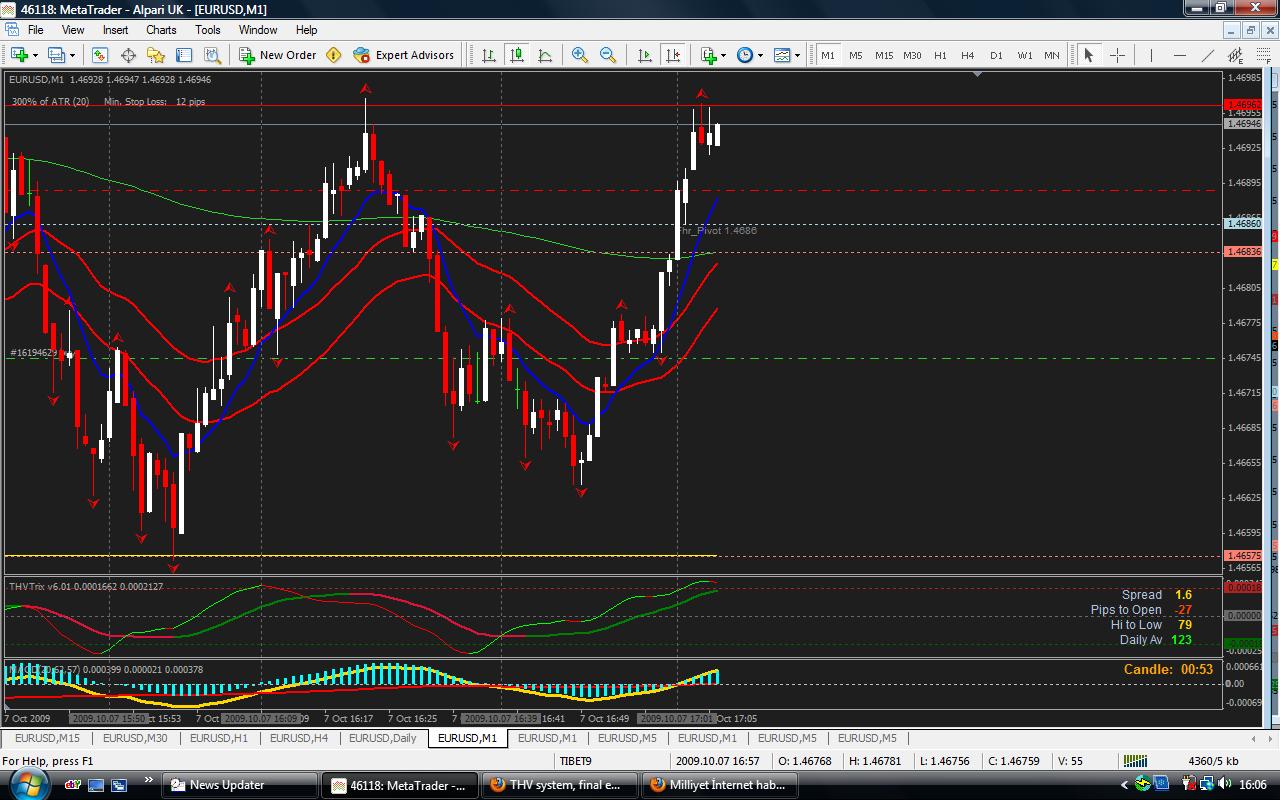
Task: Switch to the EURUSD,H4 chart tab
Action: click(x=299, y=738)
